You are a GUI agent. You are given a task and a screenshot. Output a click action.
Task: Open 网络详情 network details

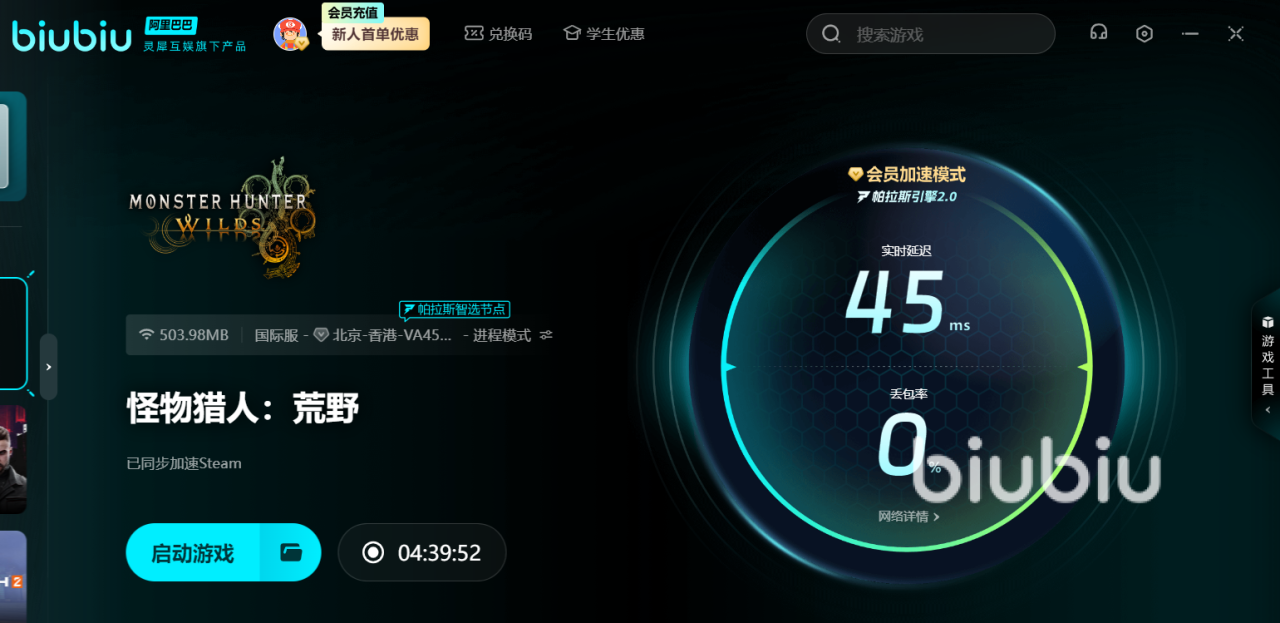tap(908, 517)
